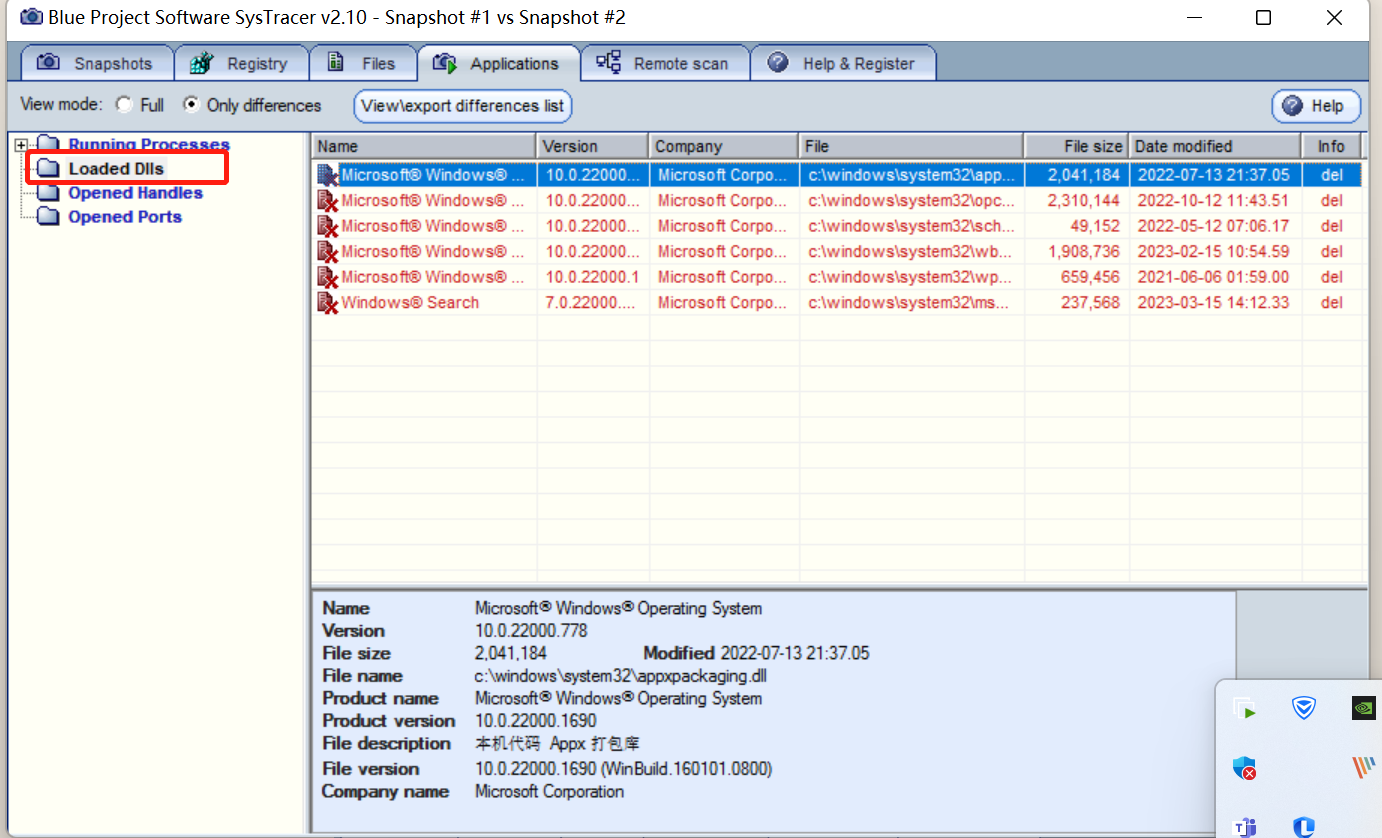The height and width of the screenshot is (838, 1382).
Task: Click the icon of the selected appxpackaging row
Action: (327, 175)
